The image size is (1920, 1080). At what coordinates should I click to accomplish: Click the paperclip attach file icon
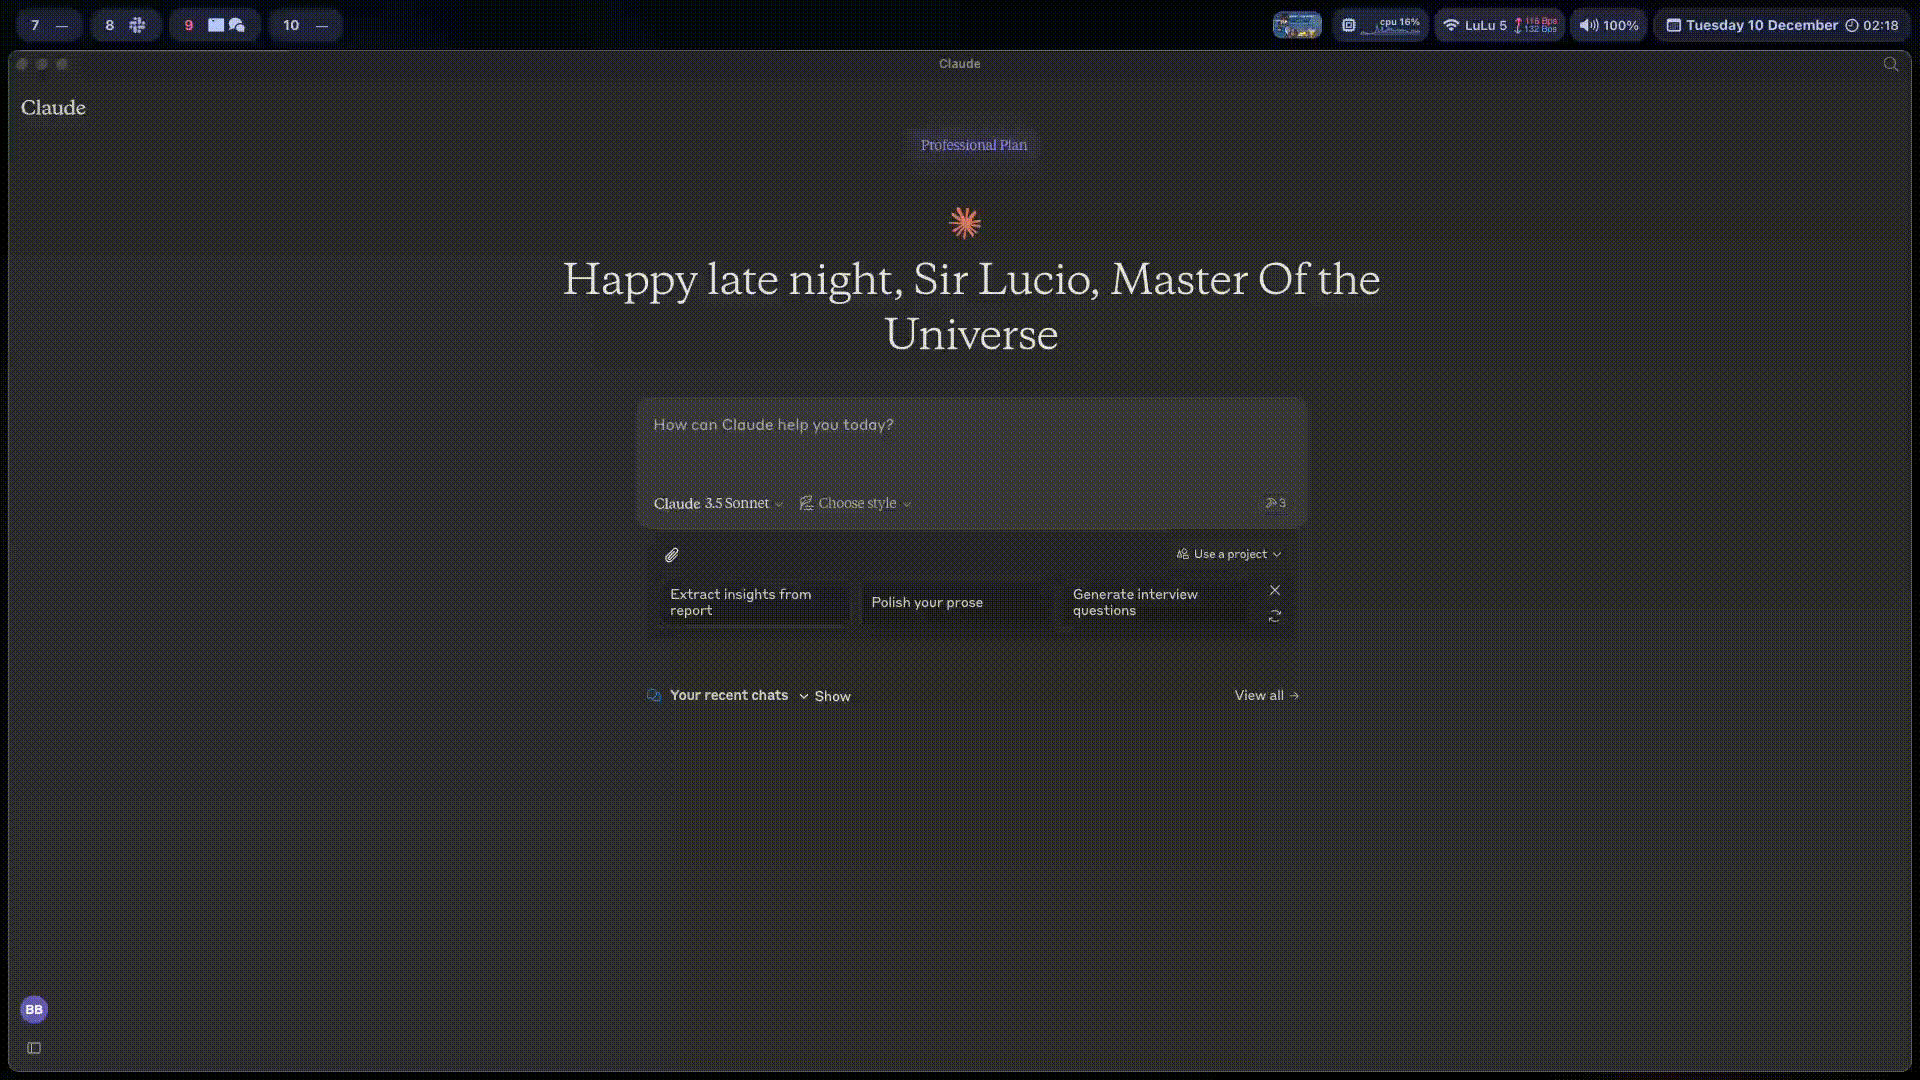pyautogui.click(x=672, y=555)
